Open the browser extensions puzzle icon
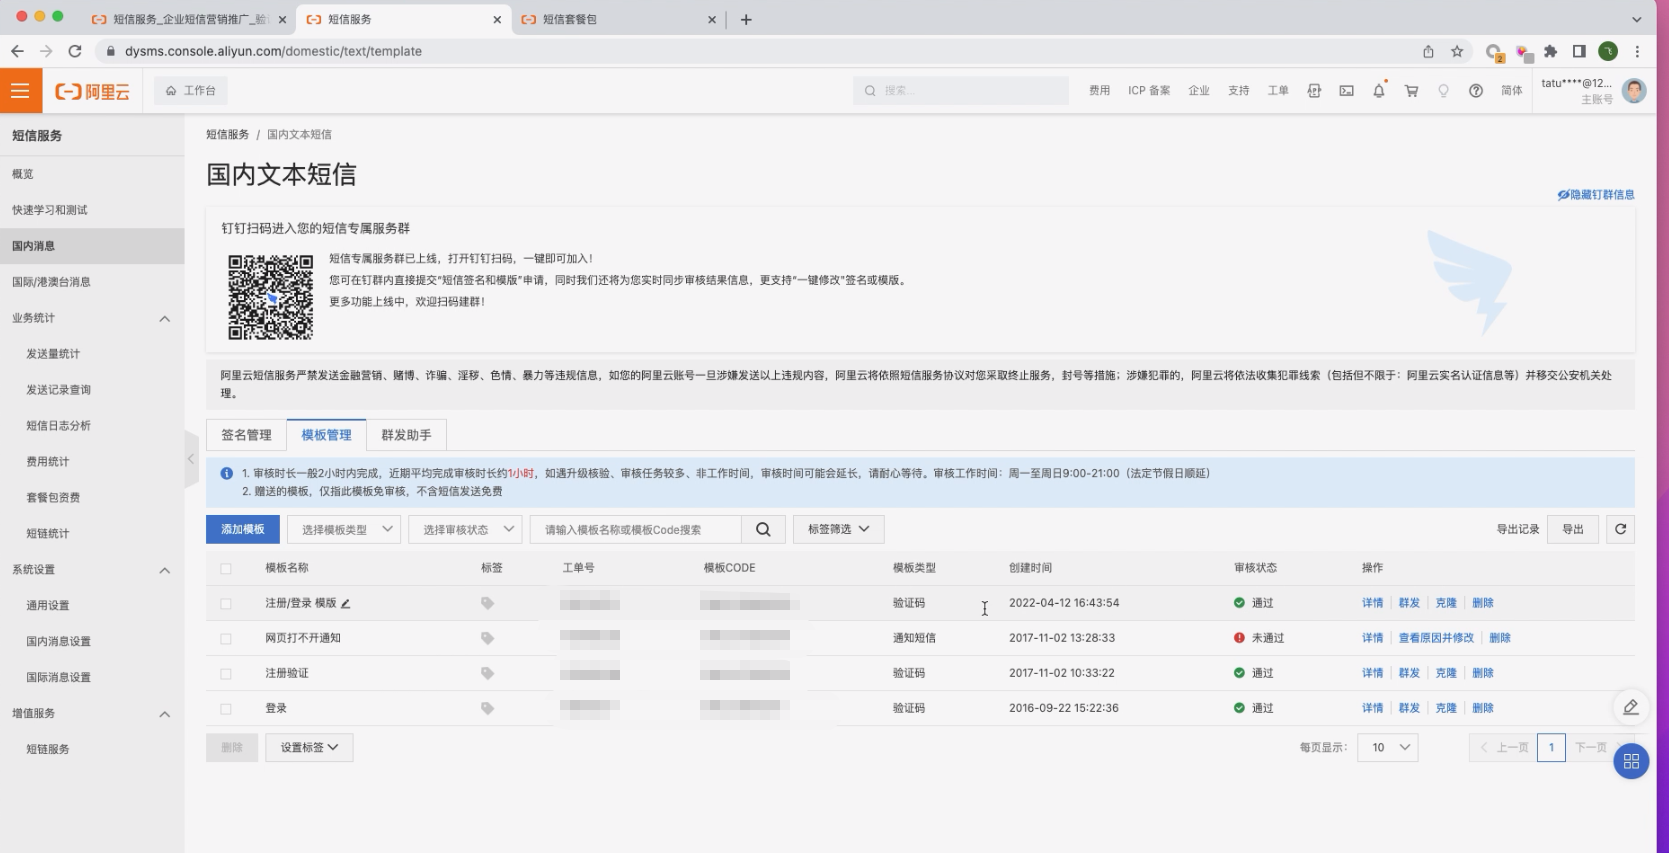Image resolution: width=1669 pixels, height=853 pixels. (1550, 51)
